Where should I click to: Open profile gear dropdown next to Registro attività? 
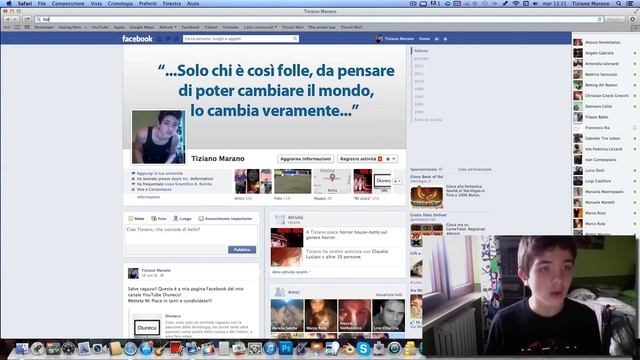point(391,159)
